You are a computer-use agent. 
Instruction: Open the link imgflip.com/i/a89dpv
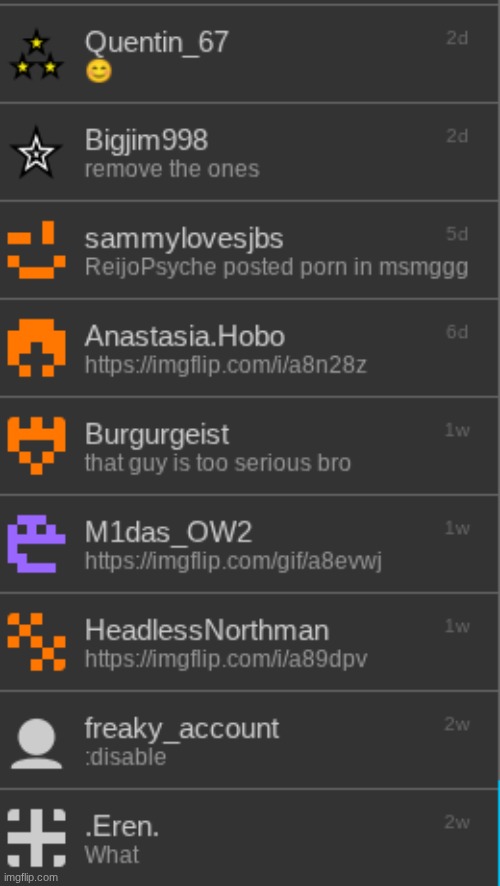[226, 659]
